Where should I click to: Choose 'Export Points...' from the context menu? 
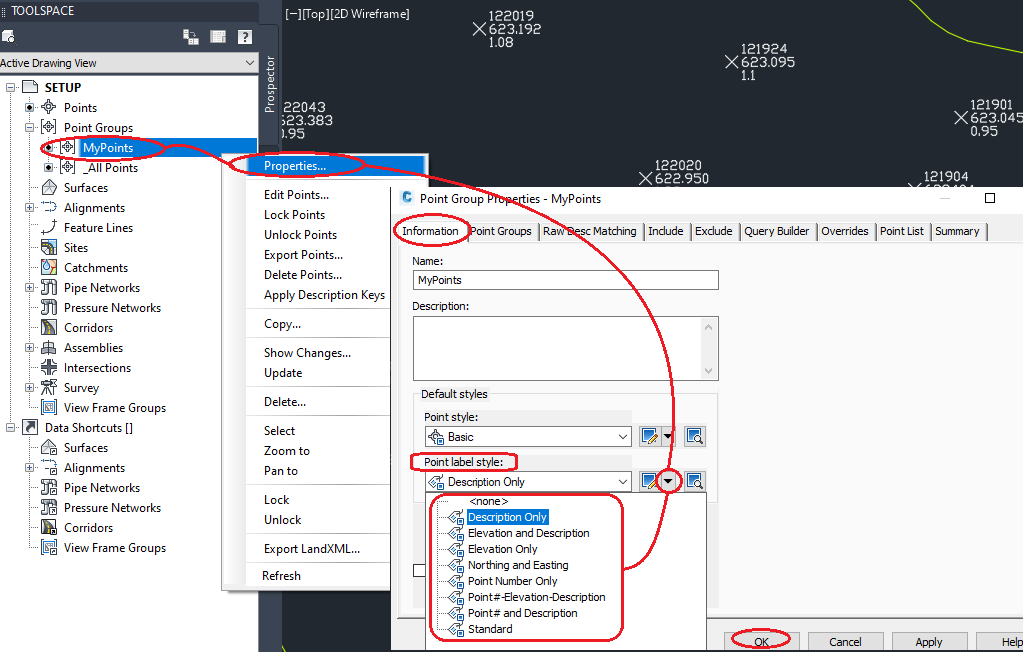[x=303, y=254]
